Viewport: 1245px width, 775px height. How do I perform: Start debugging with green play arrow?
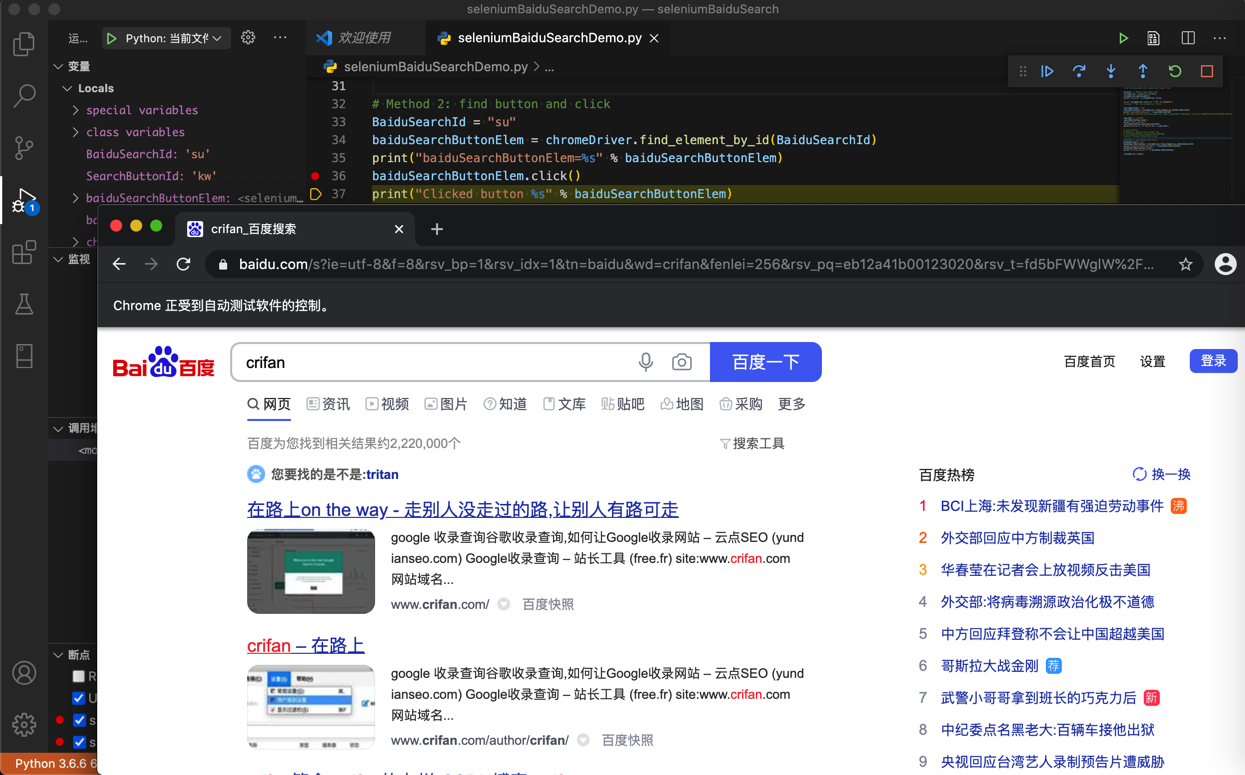(x=111, y=38)
